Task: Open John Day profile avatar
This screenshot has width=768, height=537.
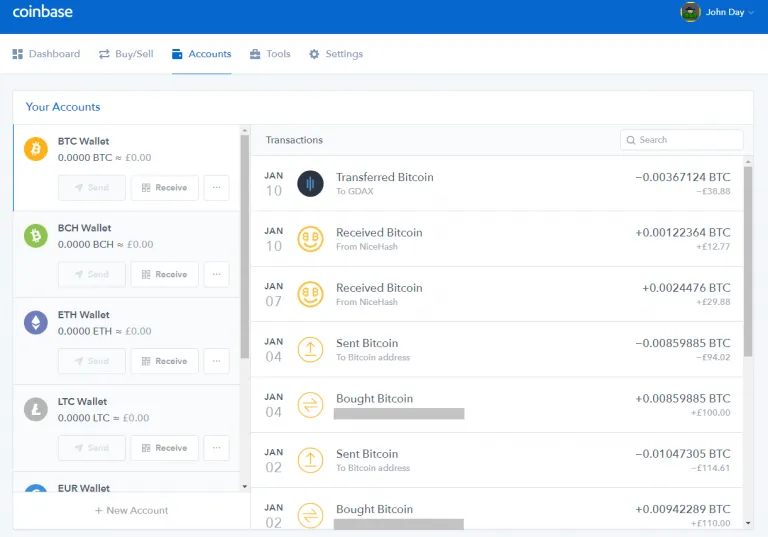Action: pos(690,12)
